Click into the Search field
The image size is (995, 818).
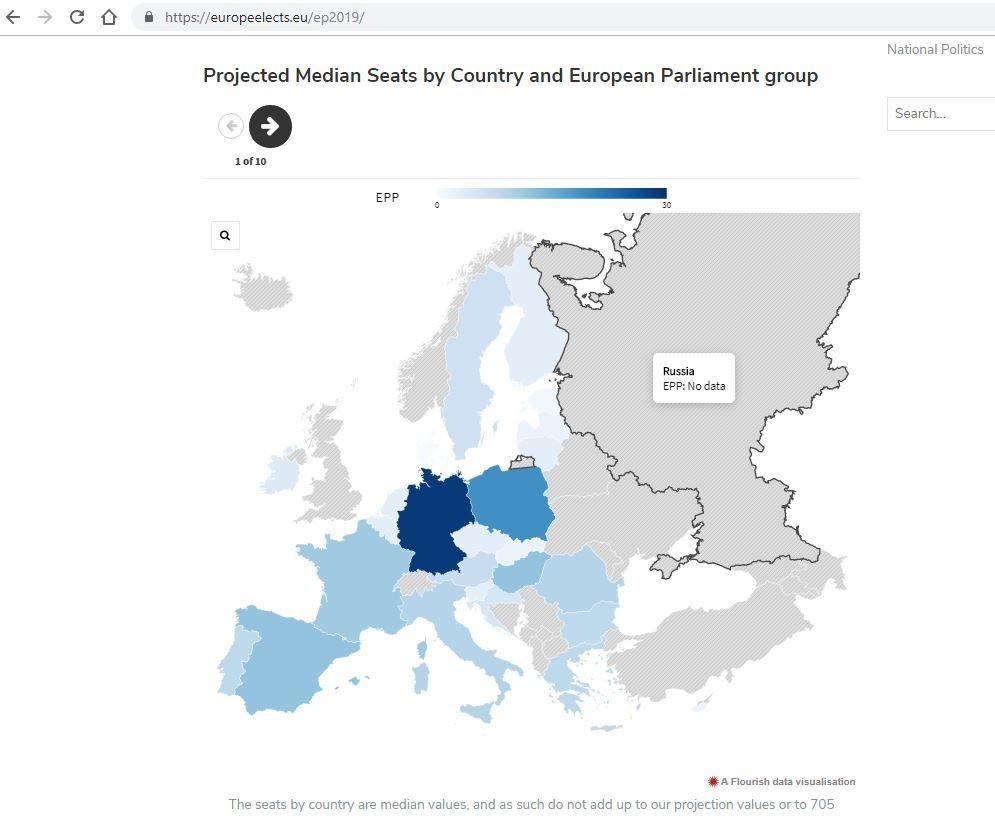(x=941, y=114)
